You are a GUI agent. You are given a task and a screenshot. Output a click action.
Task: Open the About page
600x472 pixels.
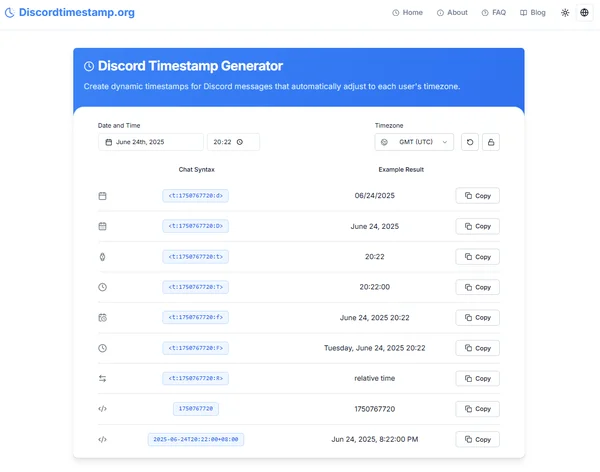452,13
